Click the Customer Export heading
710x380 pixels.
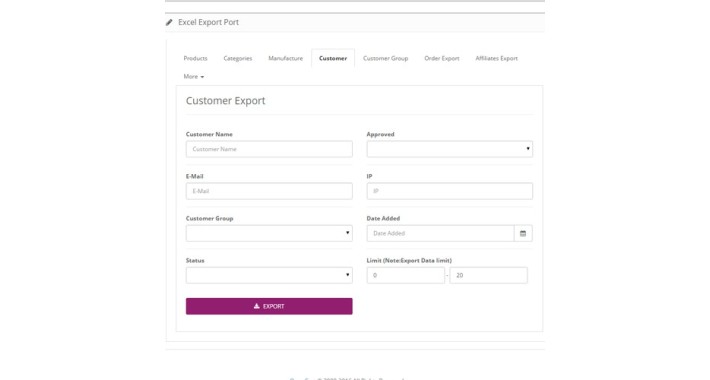(x=225, y=101)
